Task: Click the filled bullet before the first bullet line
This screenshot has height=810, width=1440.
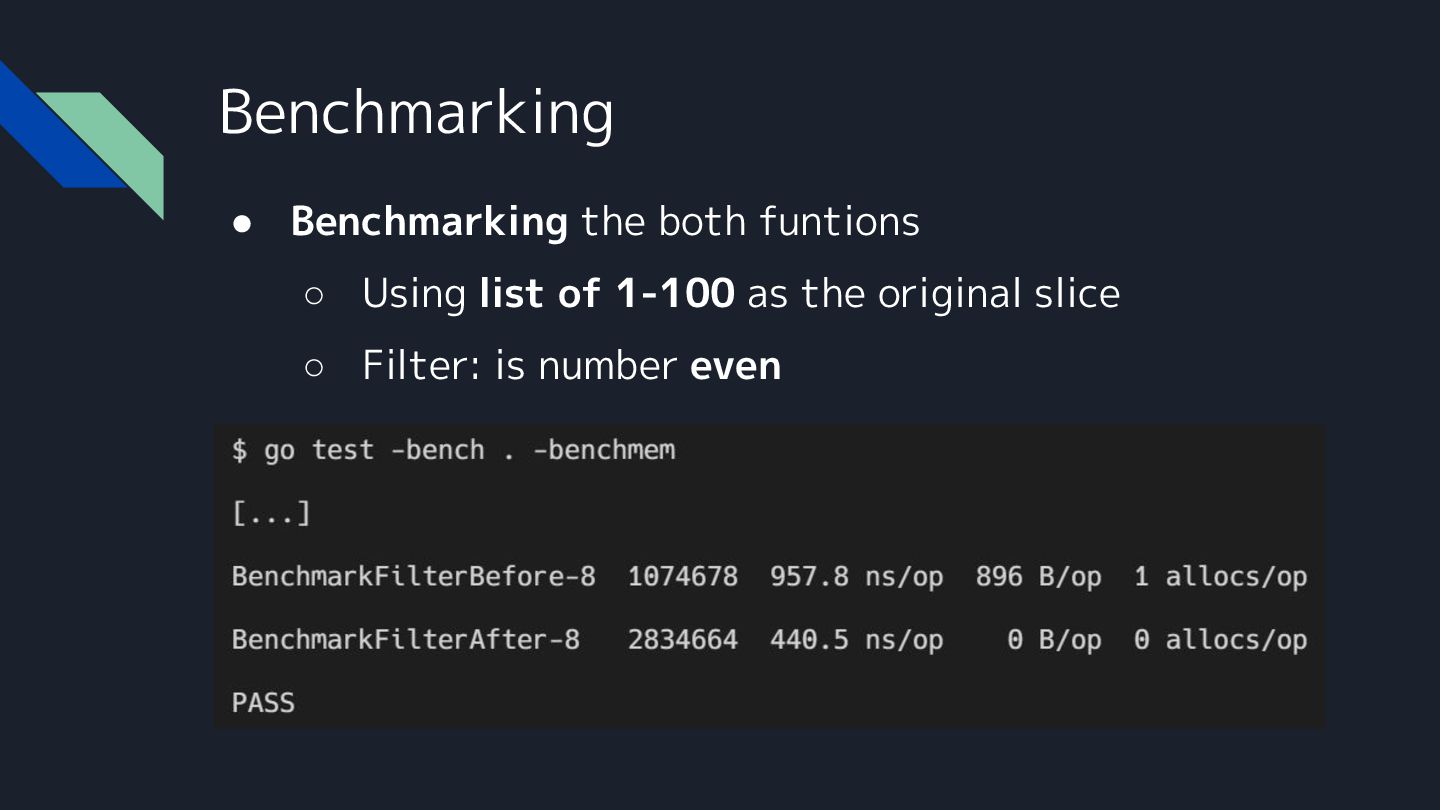Action: (245, 224)
